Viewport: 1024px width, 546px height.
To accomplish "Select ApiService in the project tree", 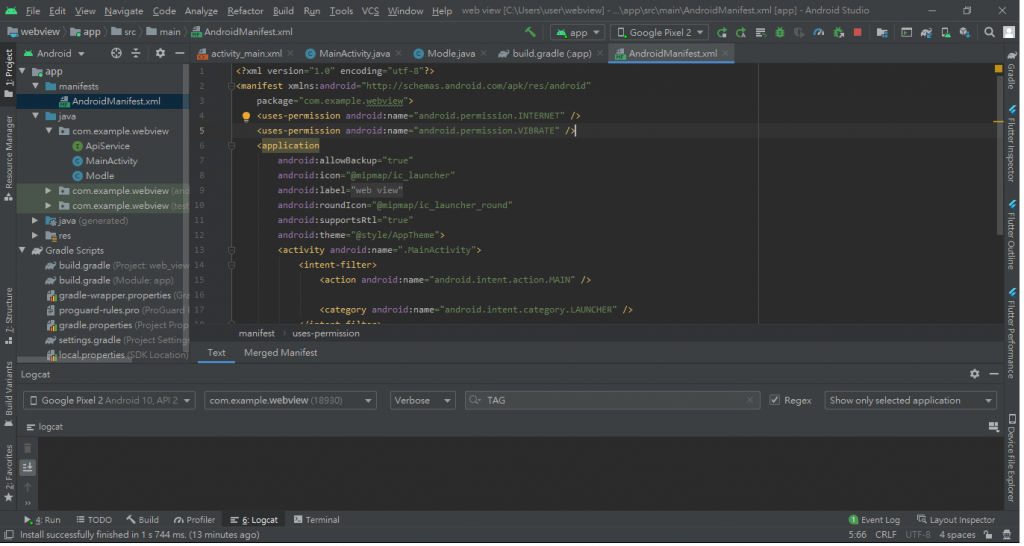I will pos(108,147).
